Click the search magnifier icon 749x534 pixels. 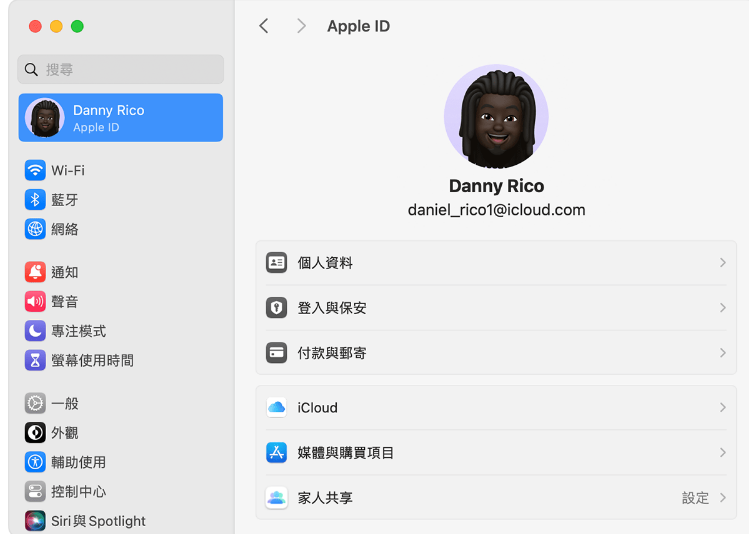pyautogui.click(x=31, y=70)
